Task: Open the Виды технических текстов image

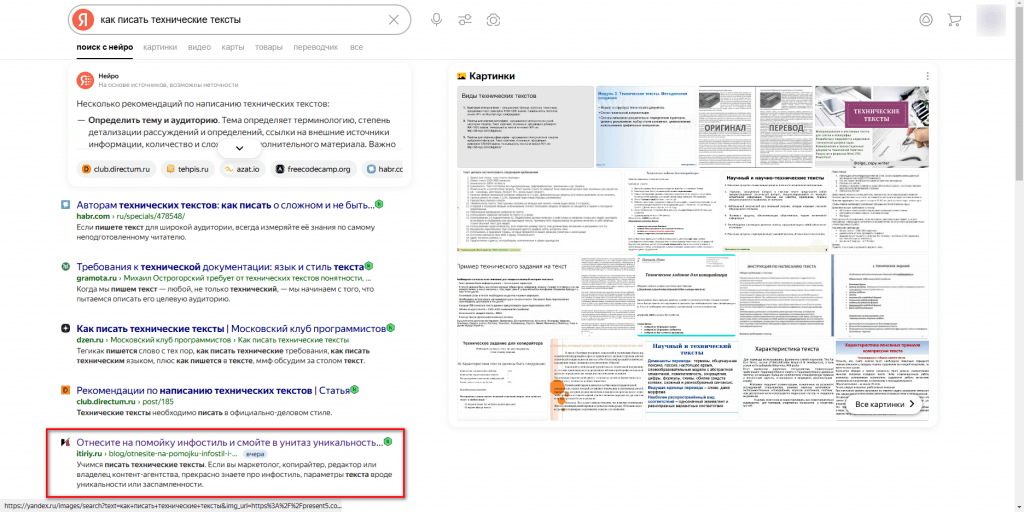Action: (525, 127)
